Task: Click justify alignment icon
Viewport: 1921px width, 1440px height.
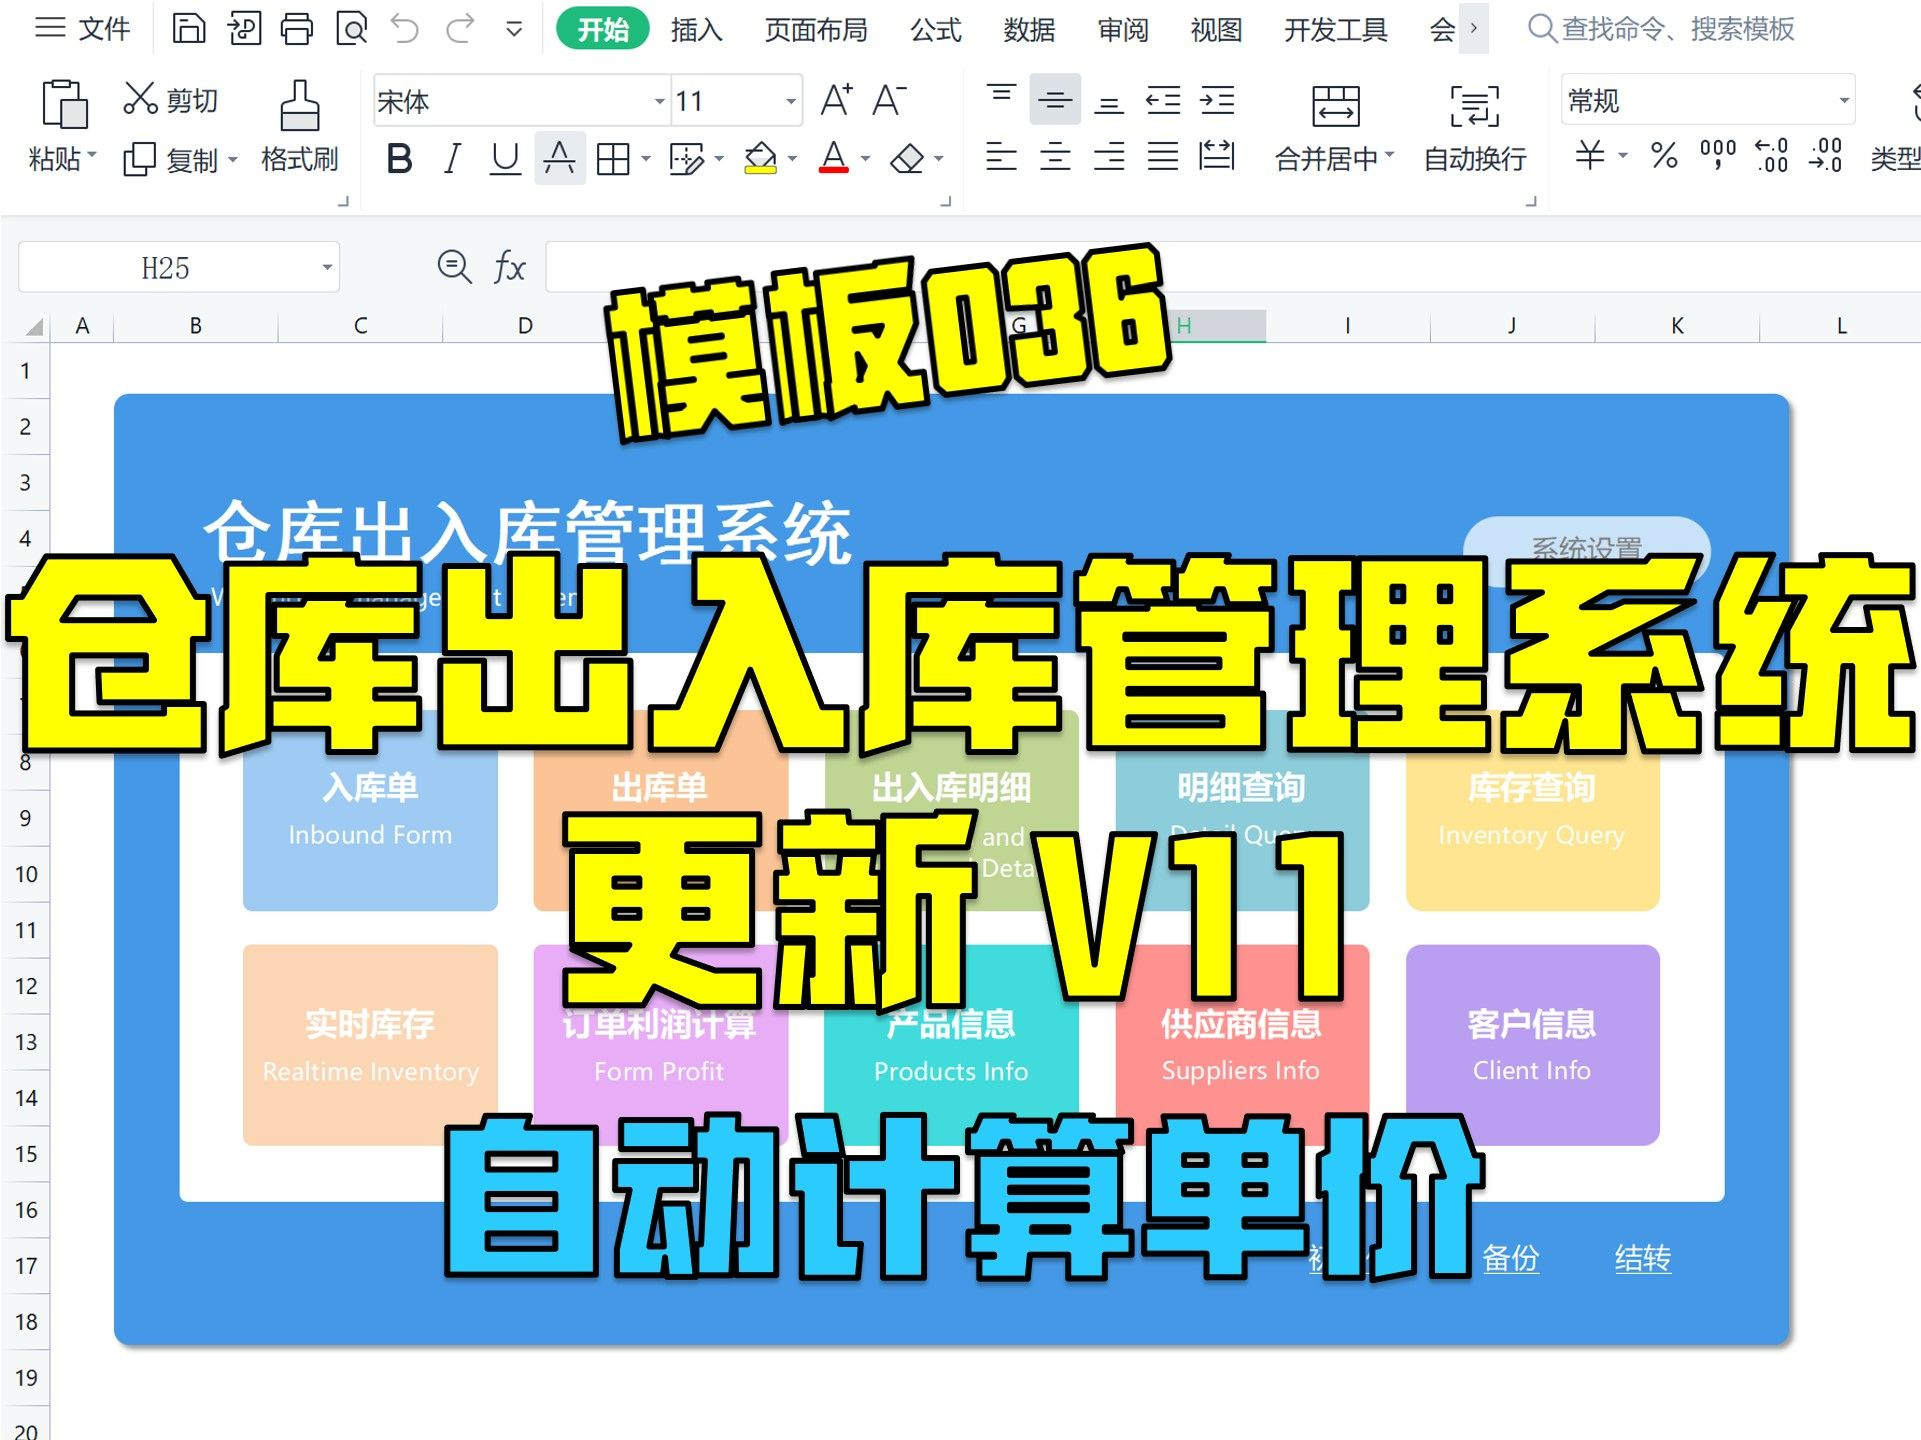Action: coord(1163,156)
